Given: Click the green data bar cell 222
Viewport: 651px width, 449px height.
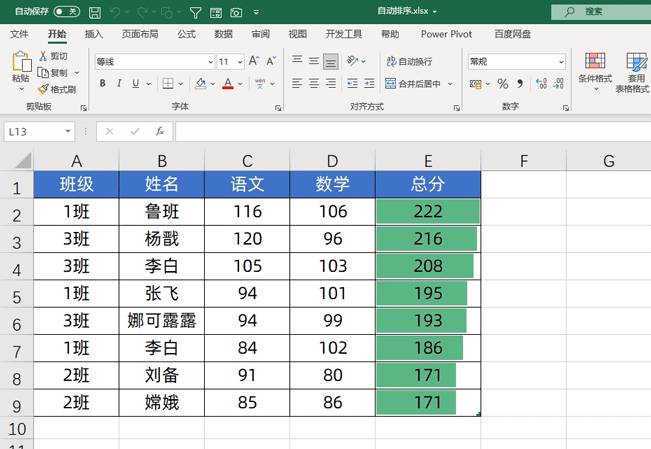Looking at the screenshot, I should [428, 212].
